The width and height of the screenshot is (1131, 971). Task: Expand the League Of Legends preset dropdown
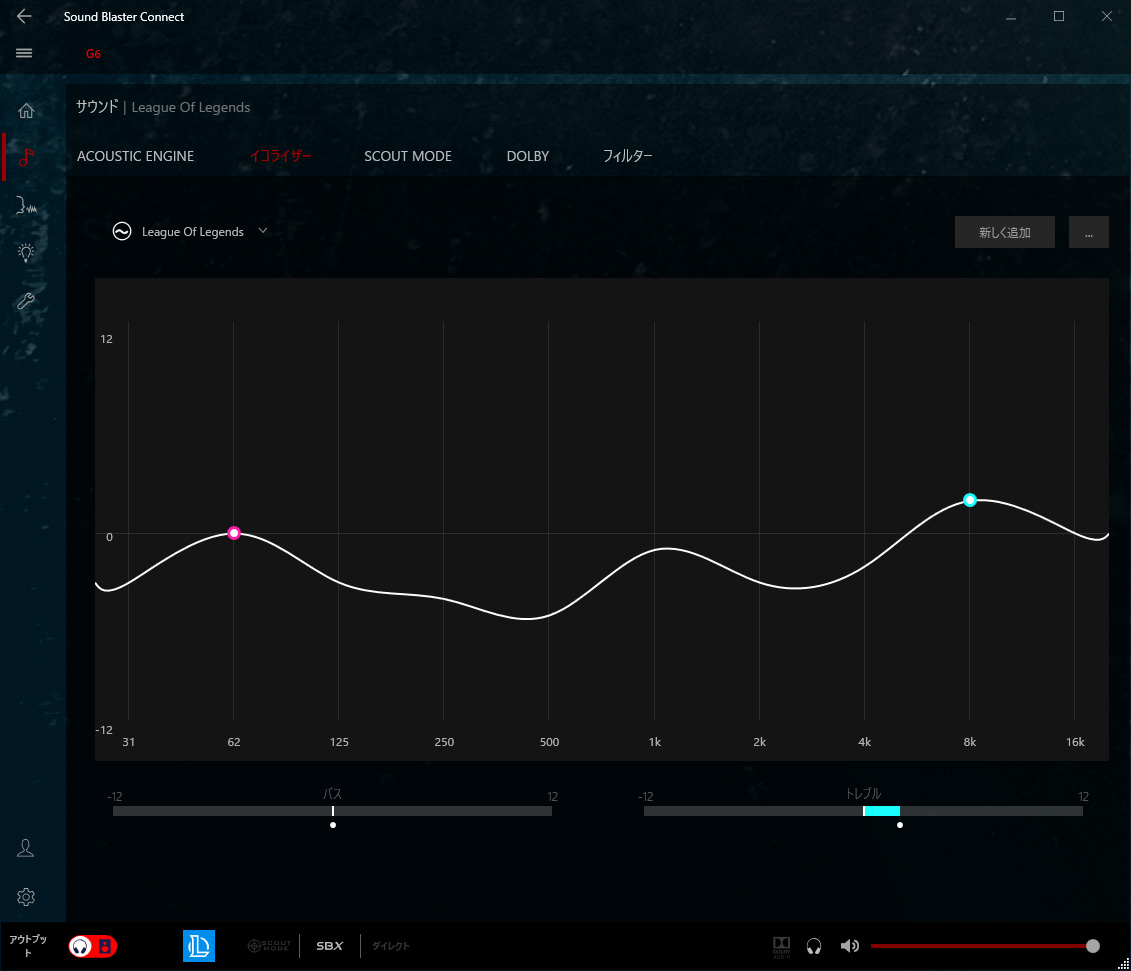coord(263,231)
